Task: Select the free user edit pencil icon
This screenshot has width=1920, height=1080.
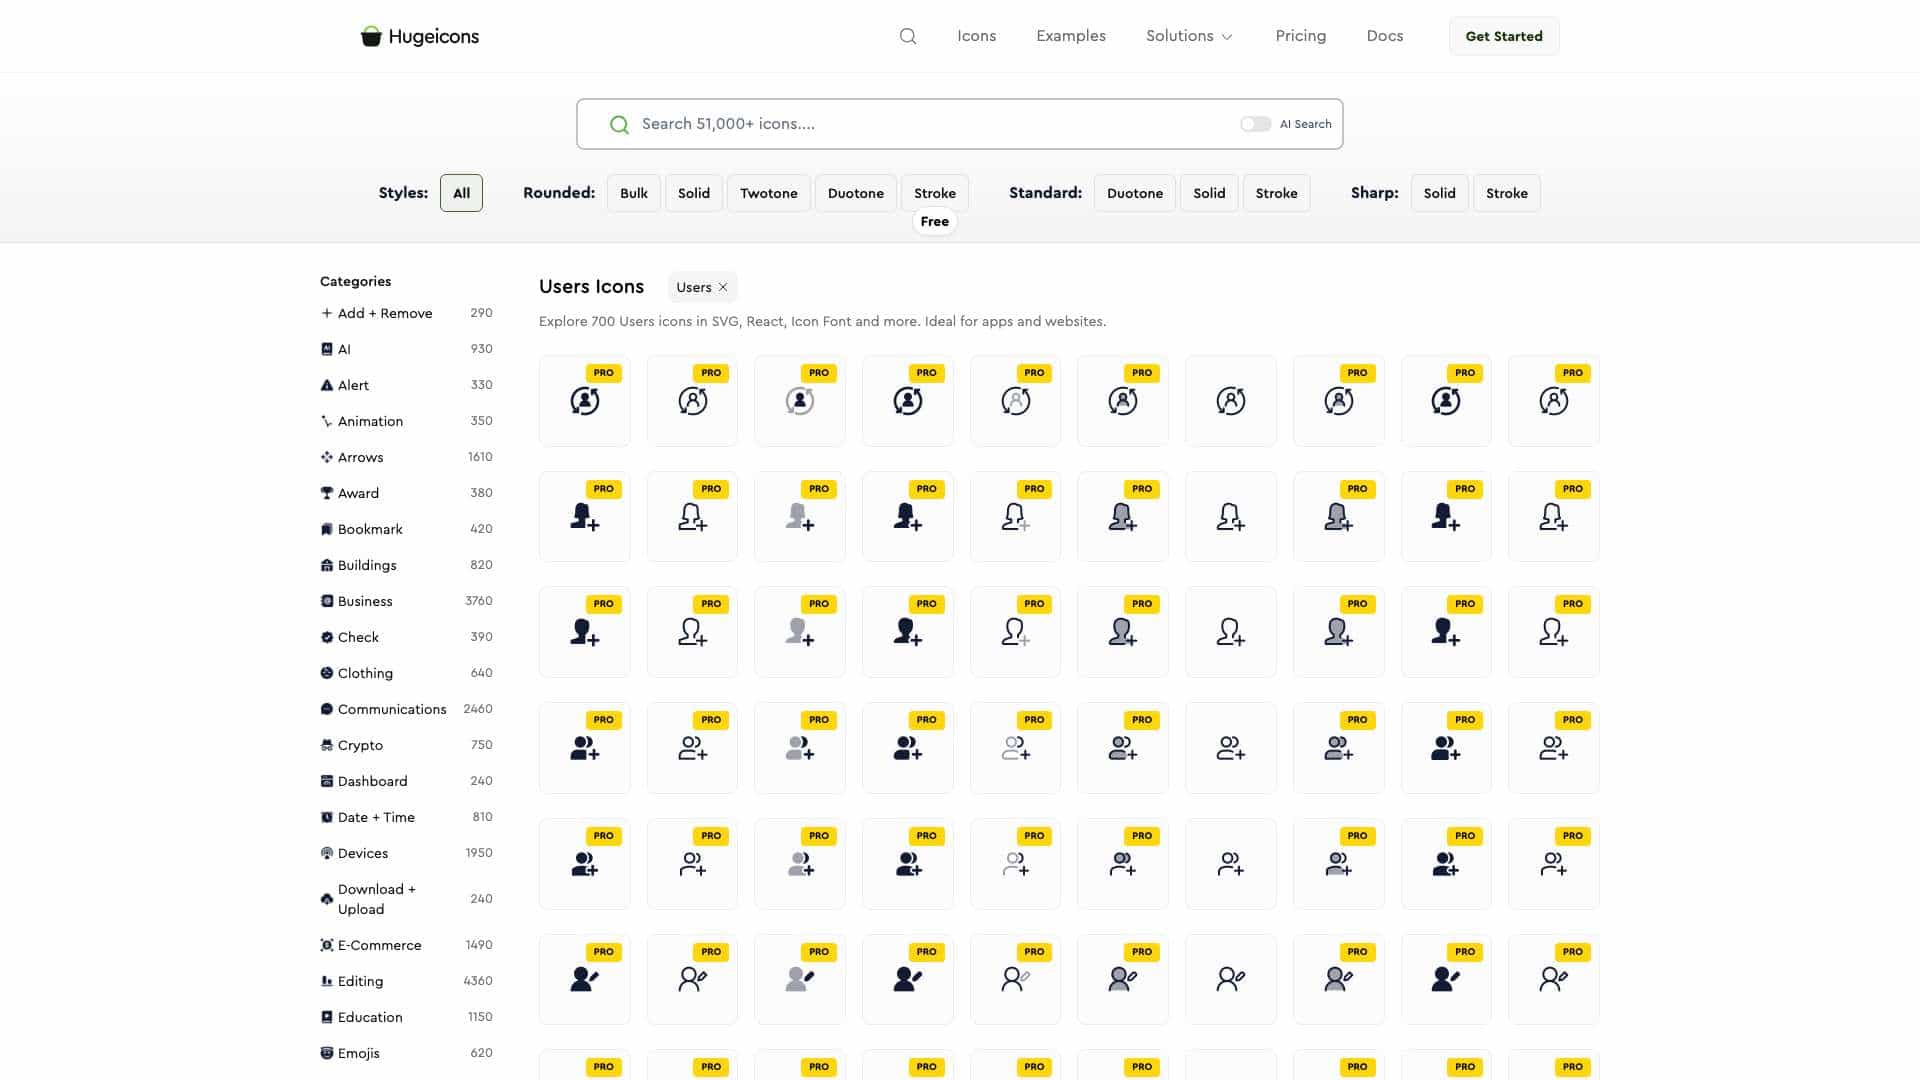Action: click(x=1230, y=979)
